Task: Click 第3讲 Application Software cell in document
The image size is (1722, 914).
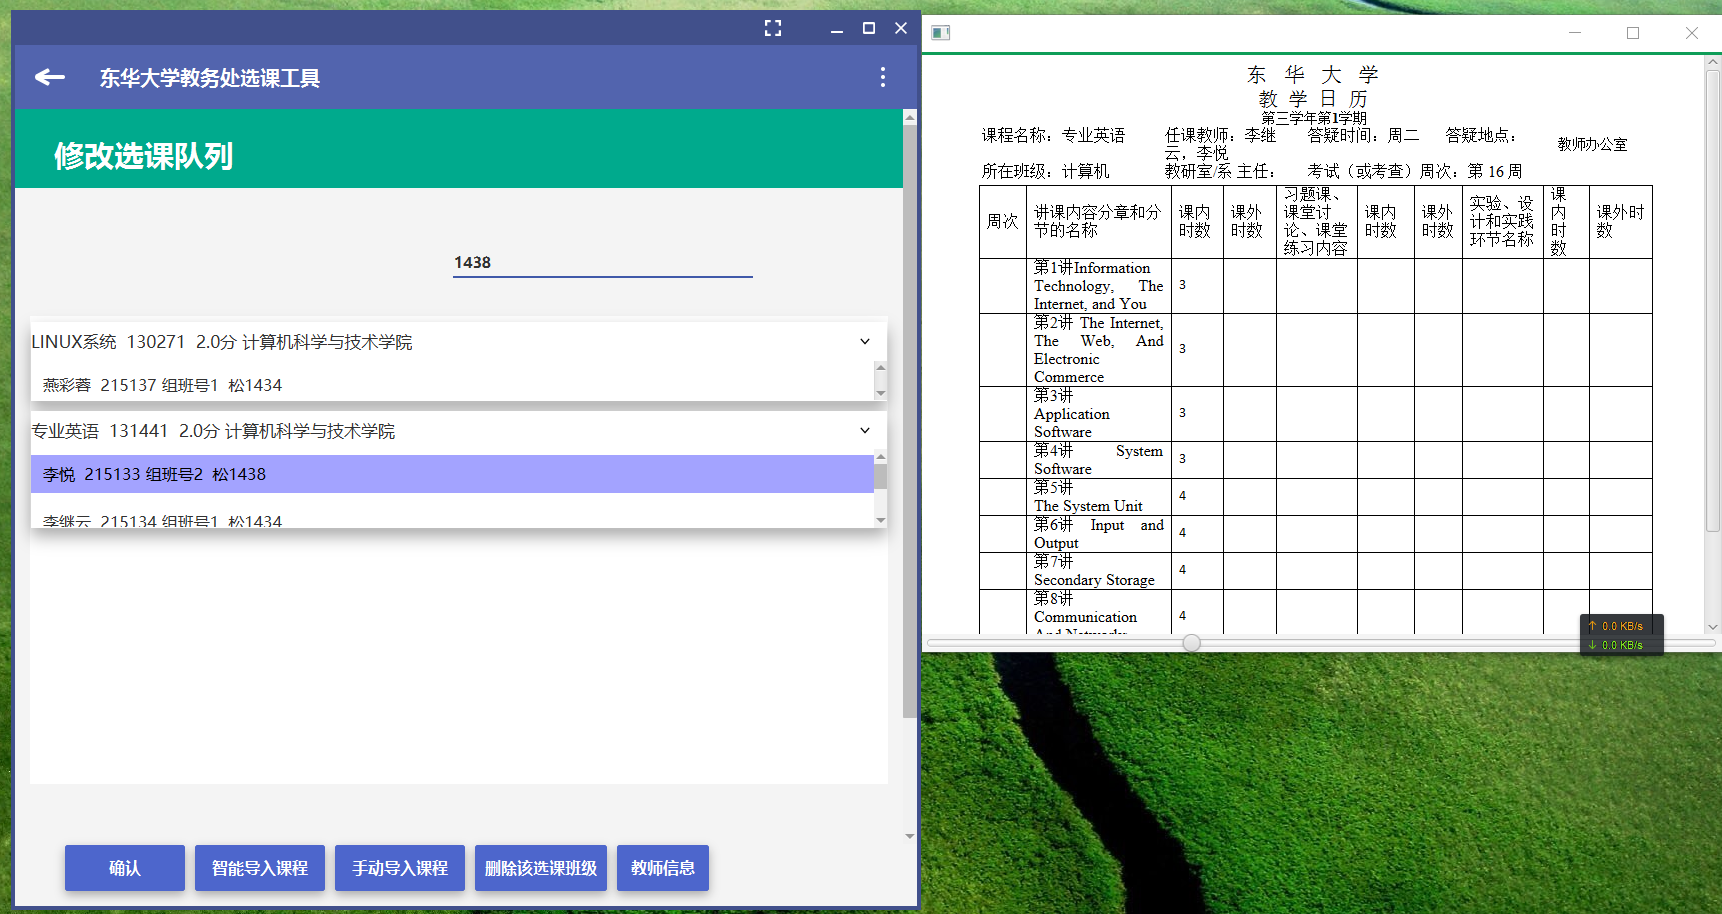Action: click(1098, 414)
